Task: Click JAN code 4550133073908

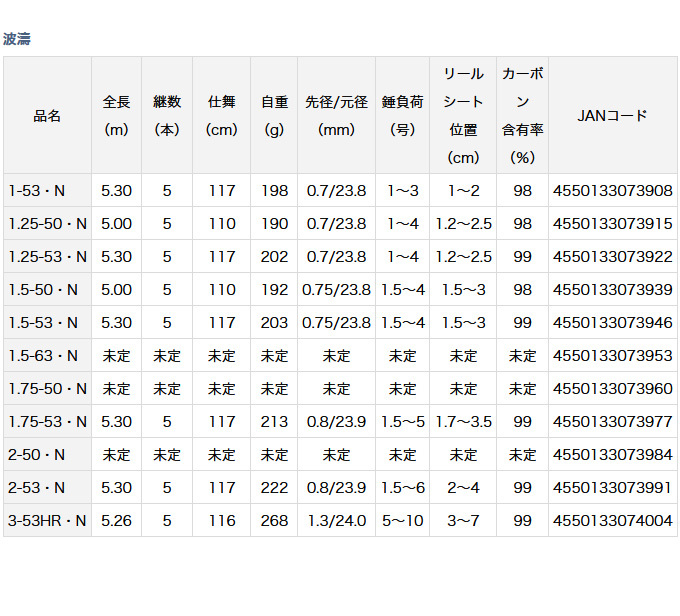Action: (612, 191)
